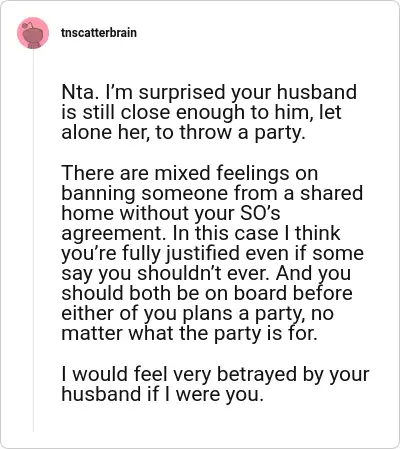Collapse the comment using the vertical thread line
Viewport: 400px width, 449px height.
(33, 240)
